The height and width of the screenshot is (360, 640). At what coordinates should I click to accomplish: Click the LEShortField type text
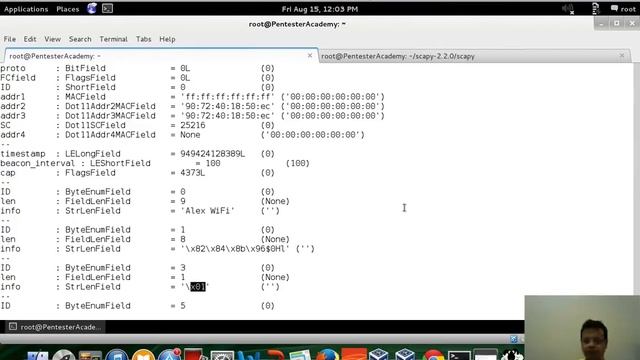(120, 163)
